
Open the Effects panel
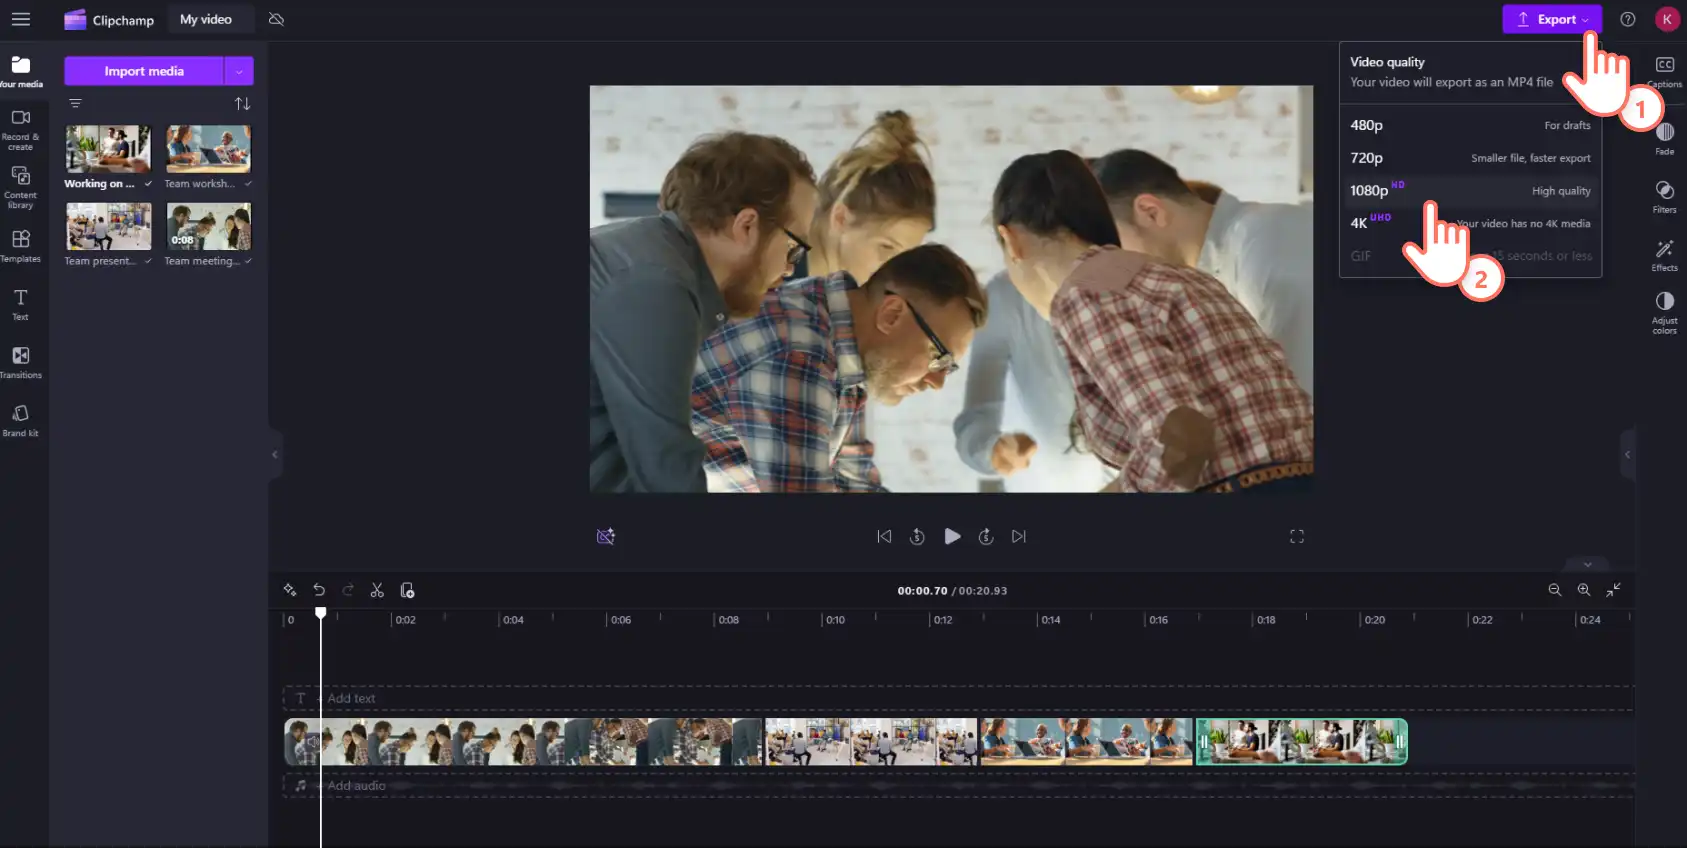coord(1664,255)
